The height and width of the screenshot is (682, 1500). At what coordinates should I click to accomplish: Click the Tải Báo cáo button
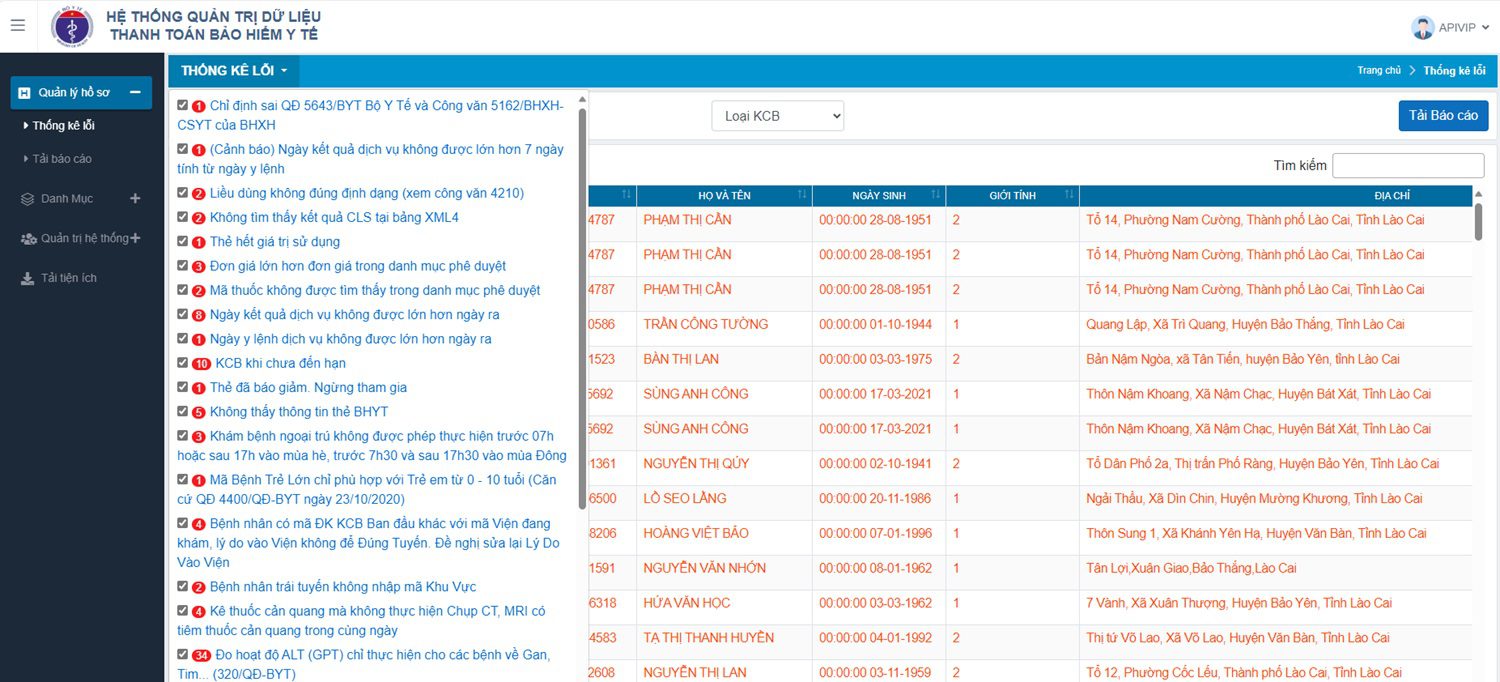pyautogui.click(x=1442, y=116)
